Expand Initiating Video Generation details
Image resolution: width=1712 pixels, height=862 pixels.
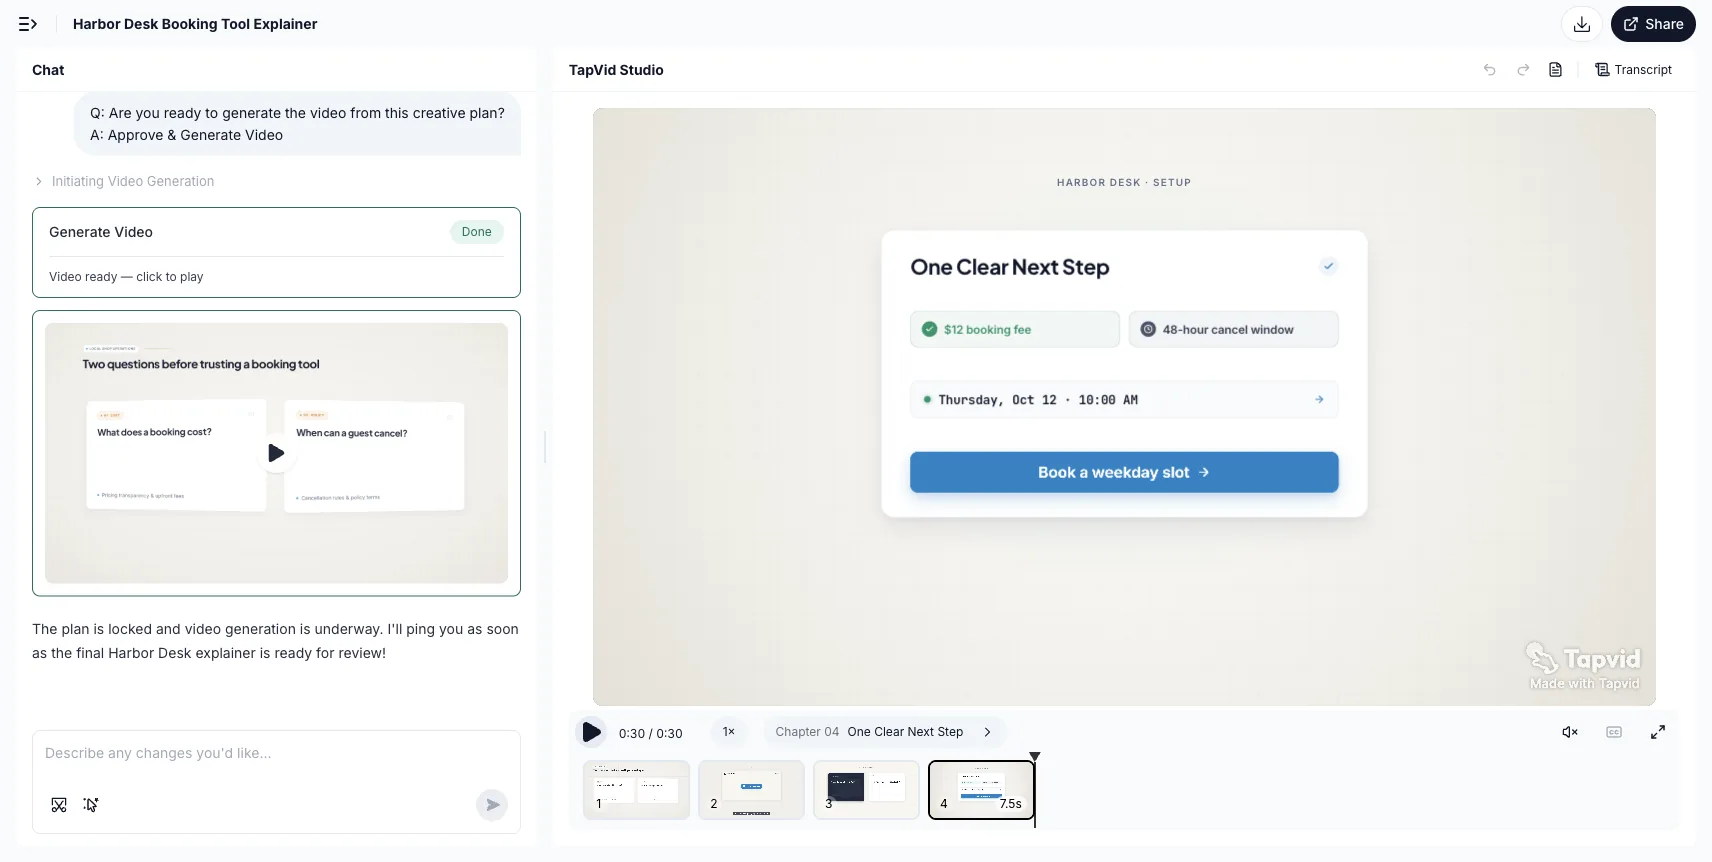(124, 181)
